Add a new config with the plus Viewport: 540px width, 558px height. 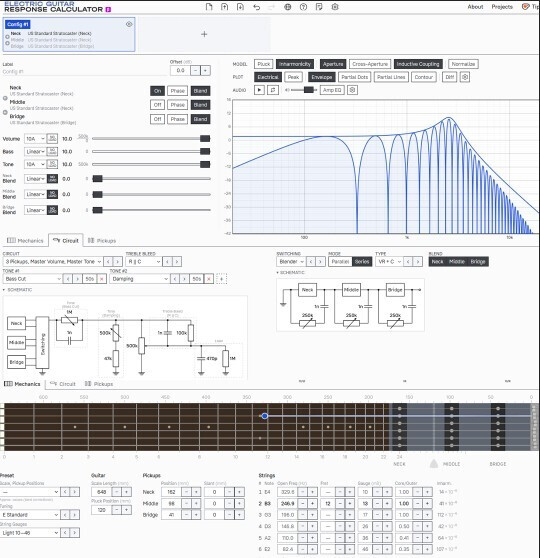pyautogui.click(x=204, y=34)
